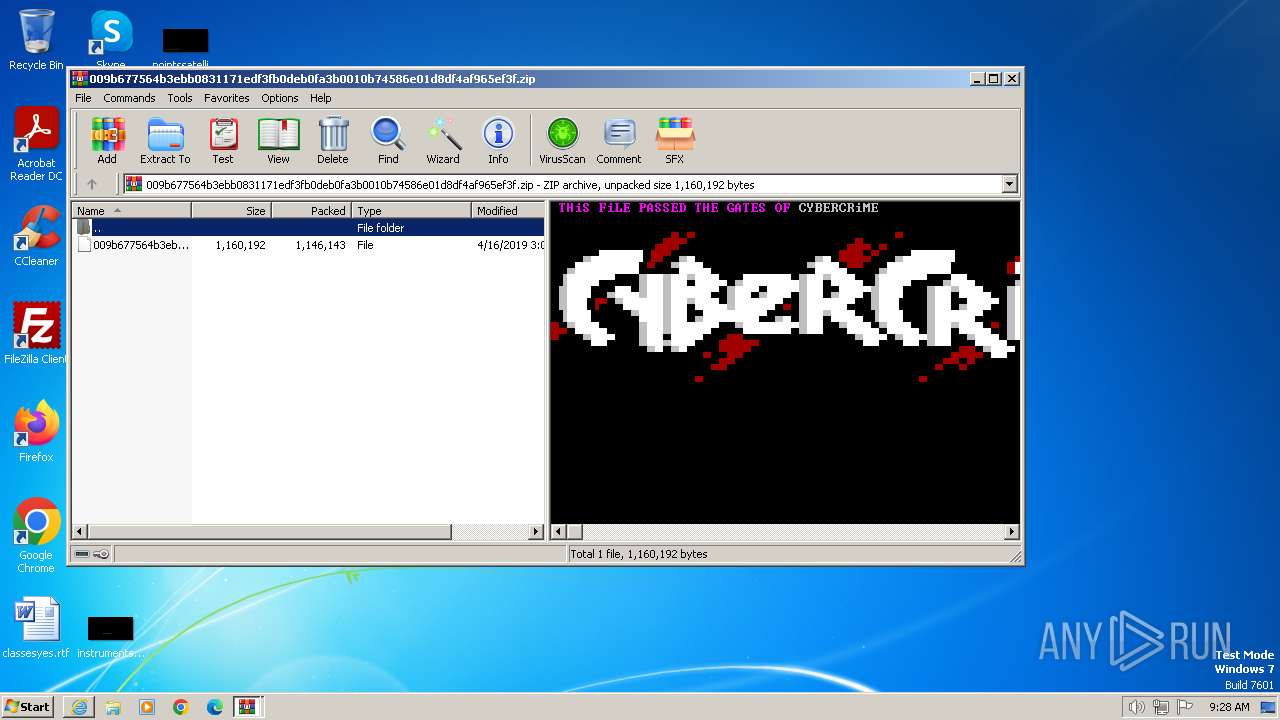Image resolution: width=1280 pixels, height=720 pixels.
Task: Click the Test archive icon
Action: pyautogui.click(x=223, y=140)
